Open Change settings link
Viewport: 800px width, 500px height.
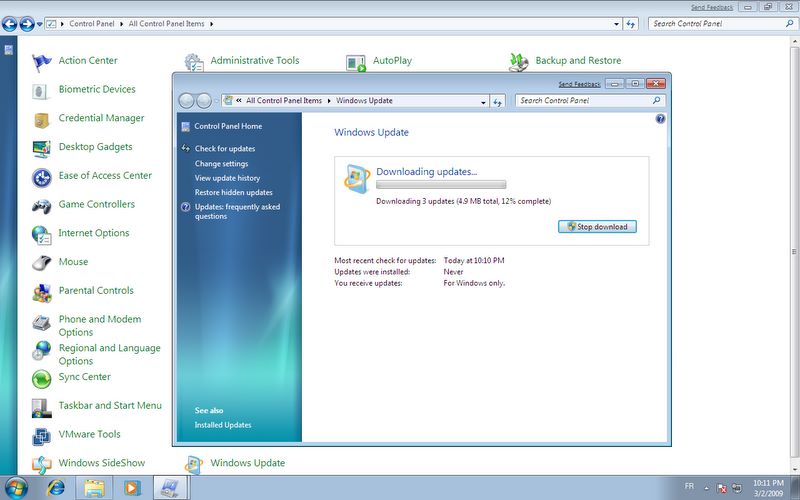[x=221, y=163]
